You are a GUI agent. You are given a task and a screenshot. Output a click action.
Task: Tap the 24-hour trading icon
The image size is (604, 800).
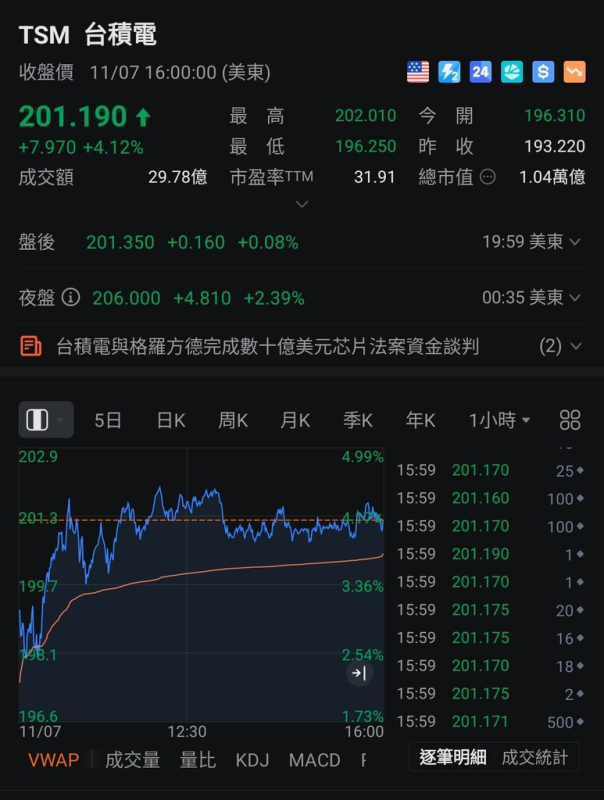tap(481, 72)
